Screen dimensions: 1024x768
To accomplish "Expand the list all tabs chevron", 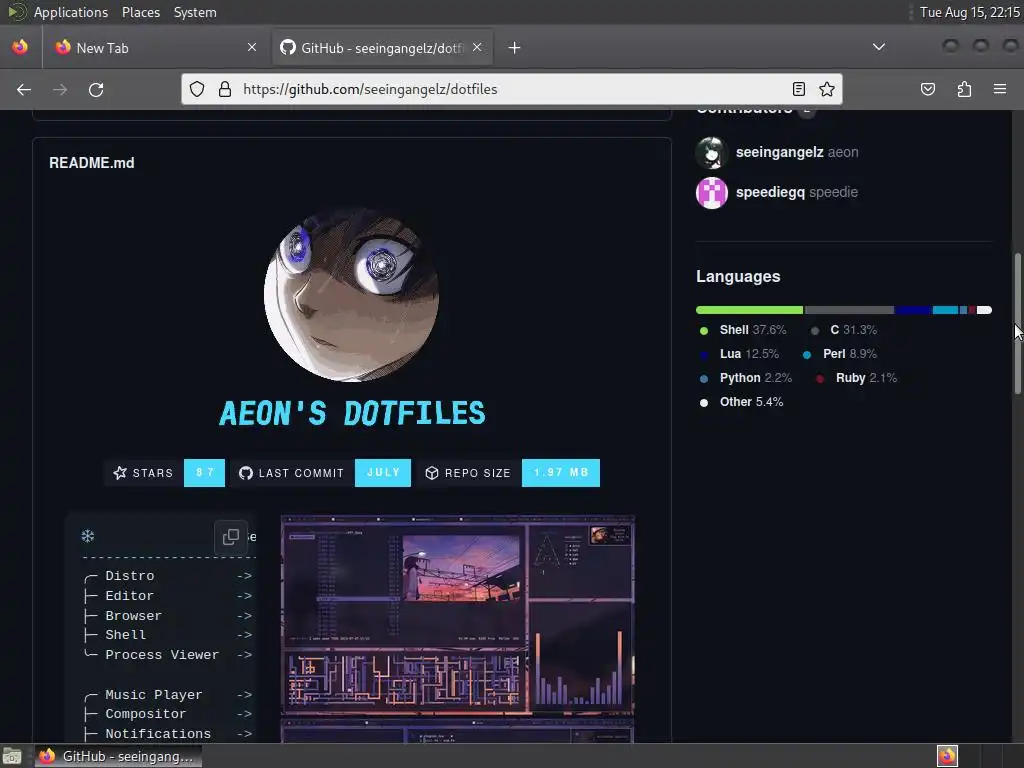I will coord(879,47).
